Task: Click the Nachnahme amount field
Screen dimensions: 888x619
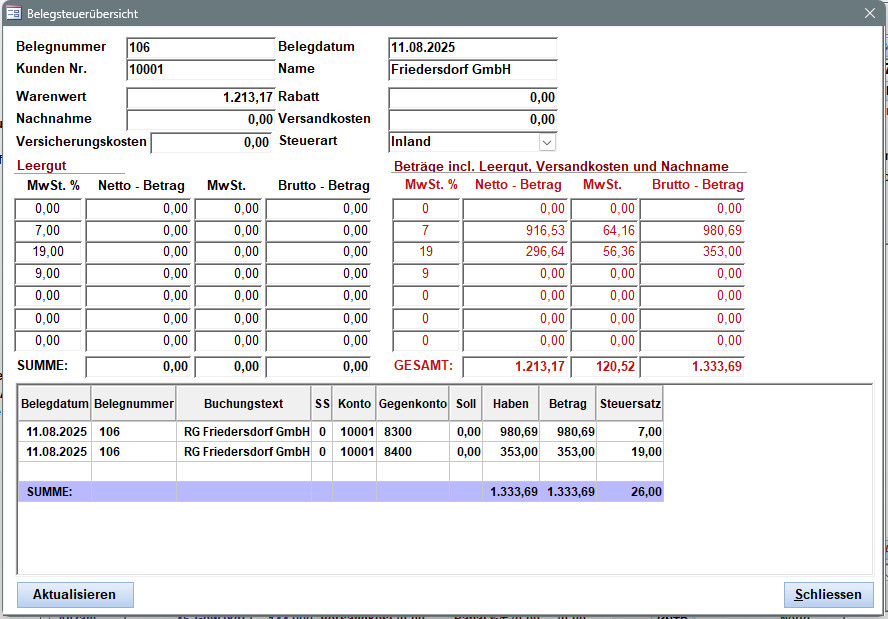Action: click(x=200, y=120)
